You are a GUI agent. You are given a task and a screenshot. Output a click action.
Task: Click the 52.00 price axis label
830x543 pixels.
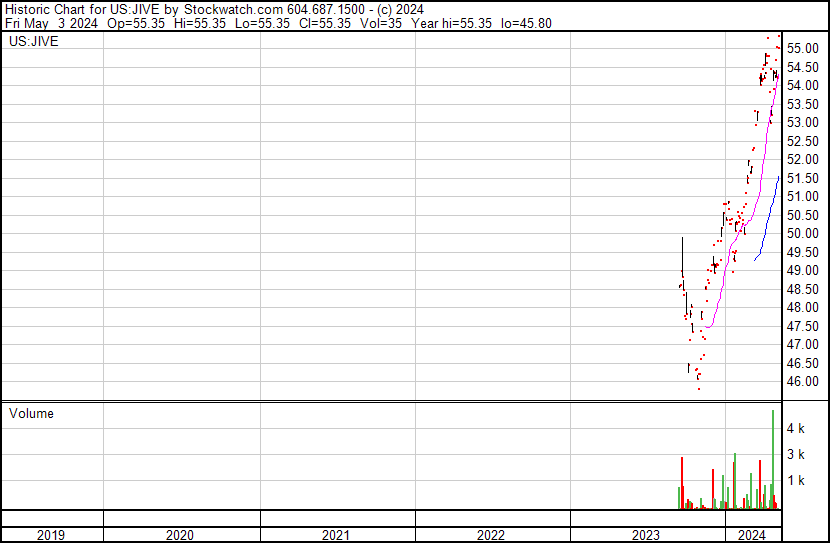tap(802, 159)
